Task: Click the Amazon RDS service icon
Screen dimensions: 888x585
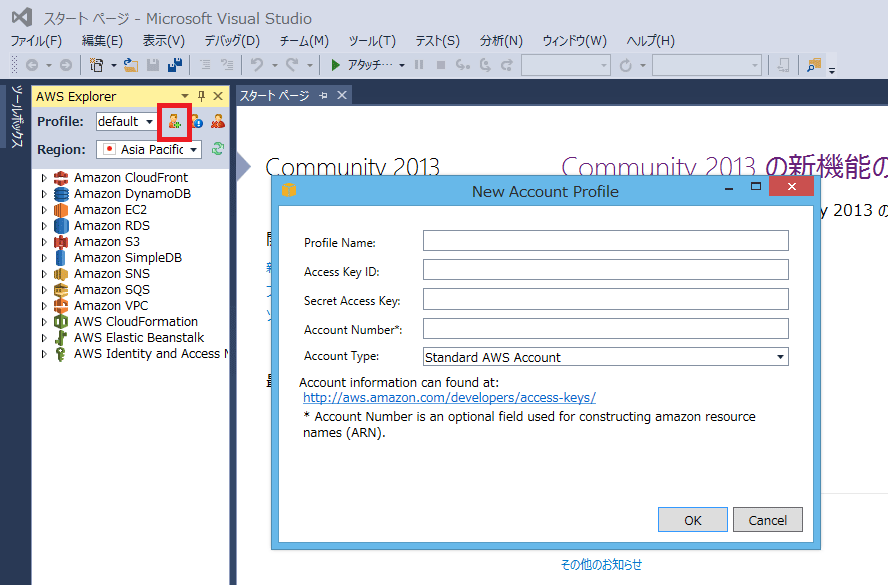Action: [x=61, y=225]
